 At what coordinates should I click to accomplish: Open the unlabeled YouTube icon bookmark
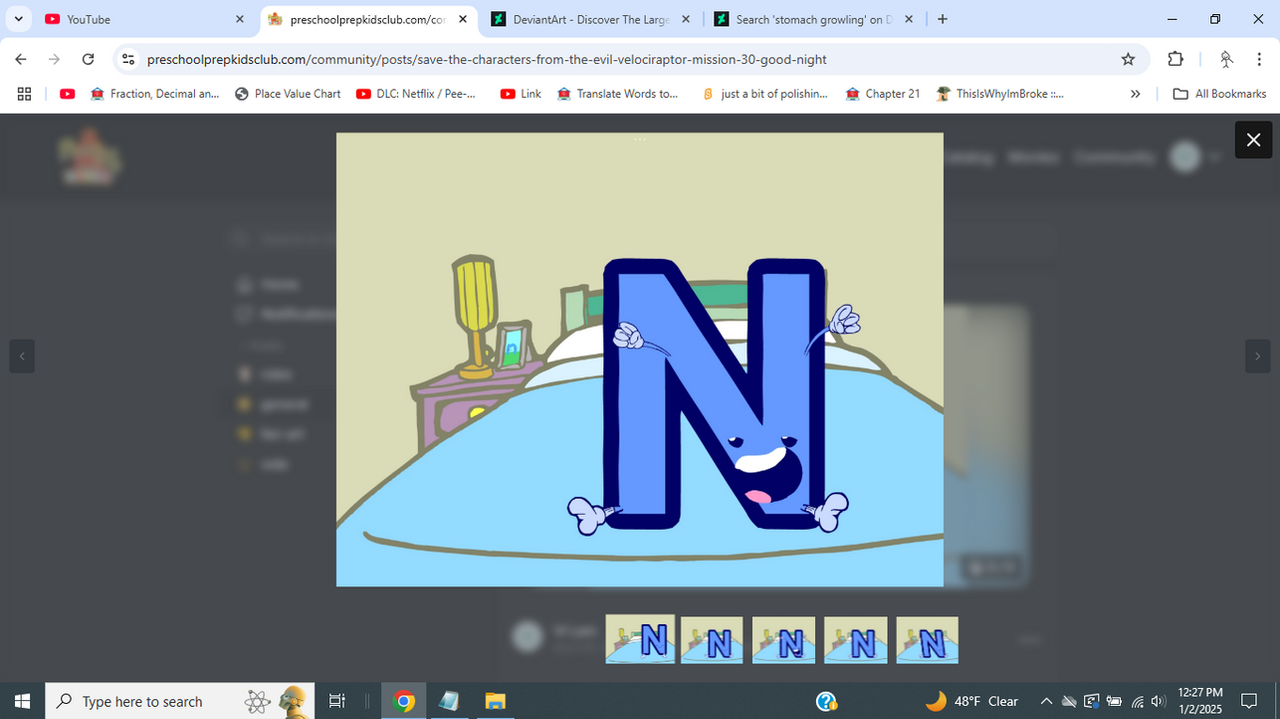pyautogui.click(x=67, y=94)
